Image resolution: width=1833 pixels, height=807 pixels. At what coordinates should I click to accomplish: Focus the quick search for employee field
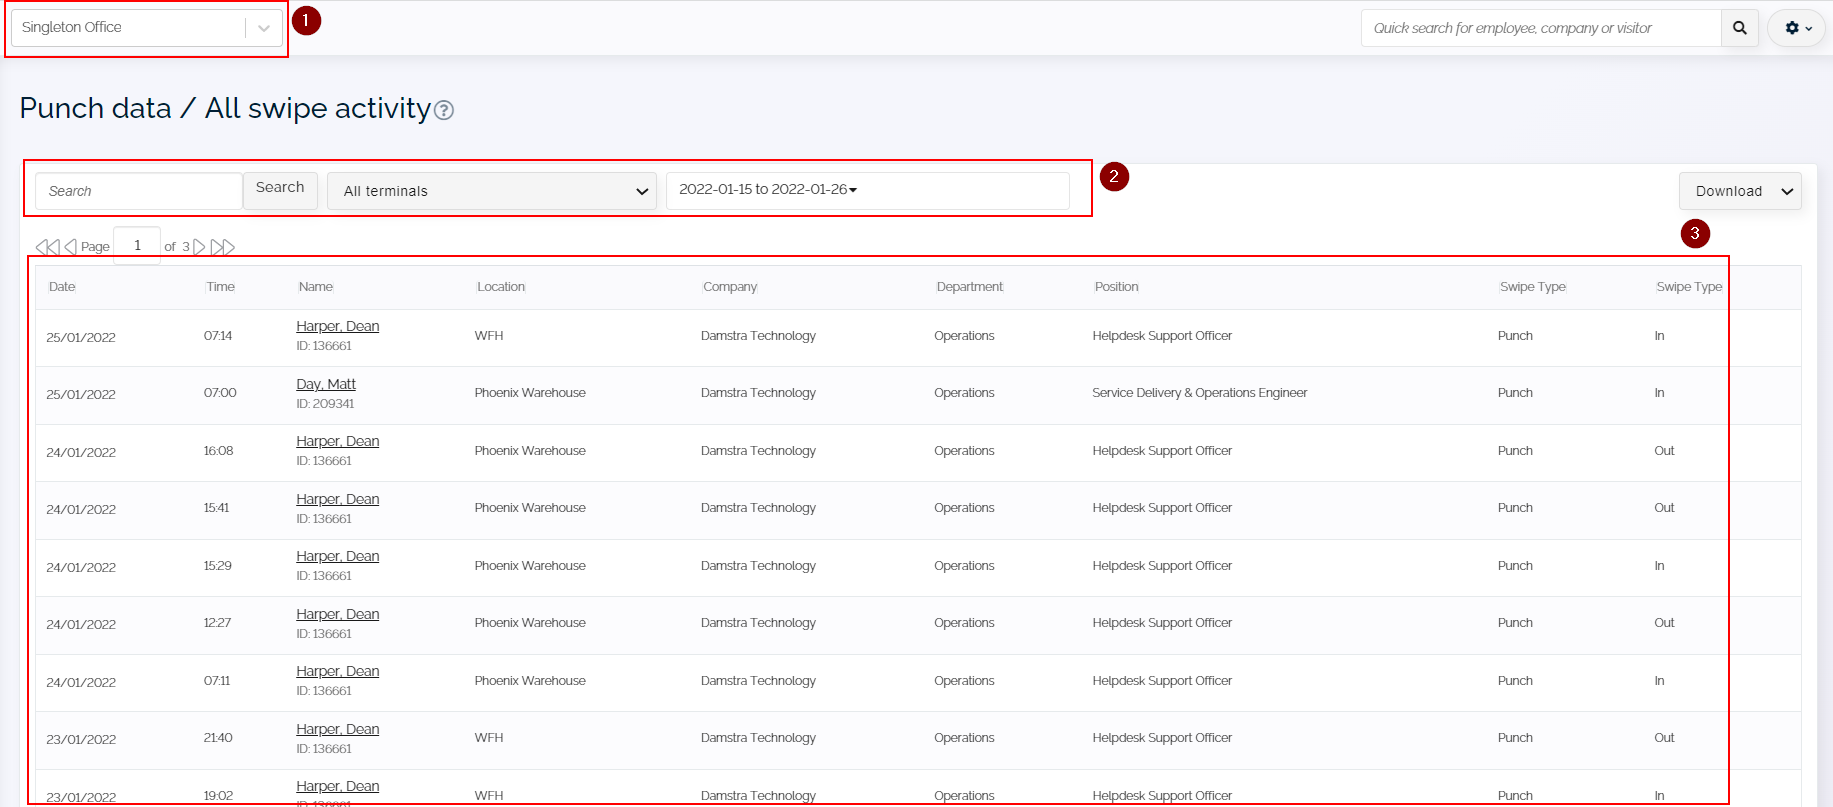pos(1540,28)
